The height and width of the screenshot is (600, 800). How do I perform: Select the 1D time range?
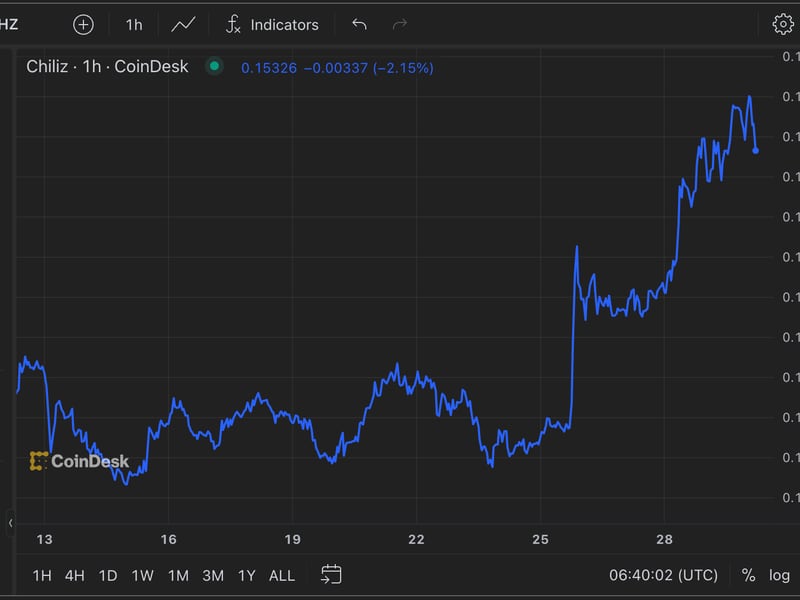[107, 575]
